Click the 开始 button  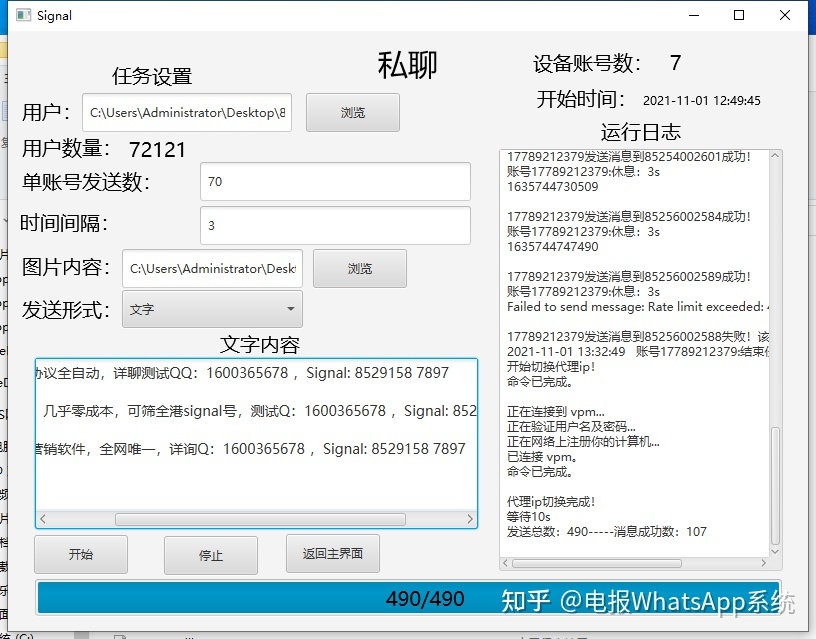(81, 554)
